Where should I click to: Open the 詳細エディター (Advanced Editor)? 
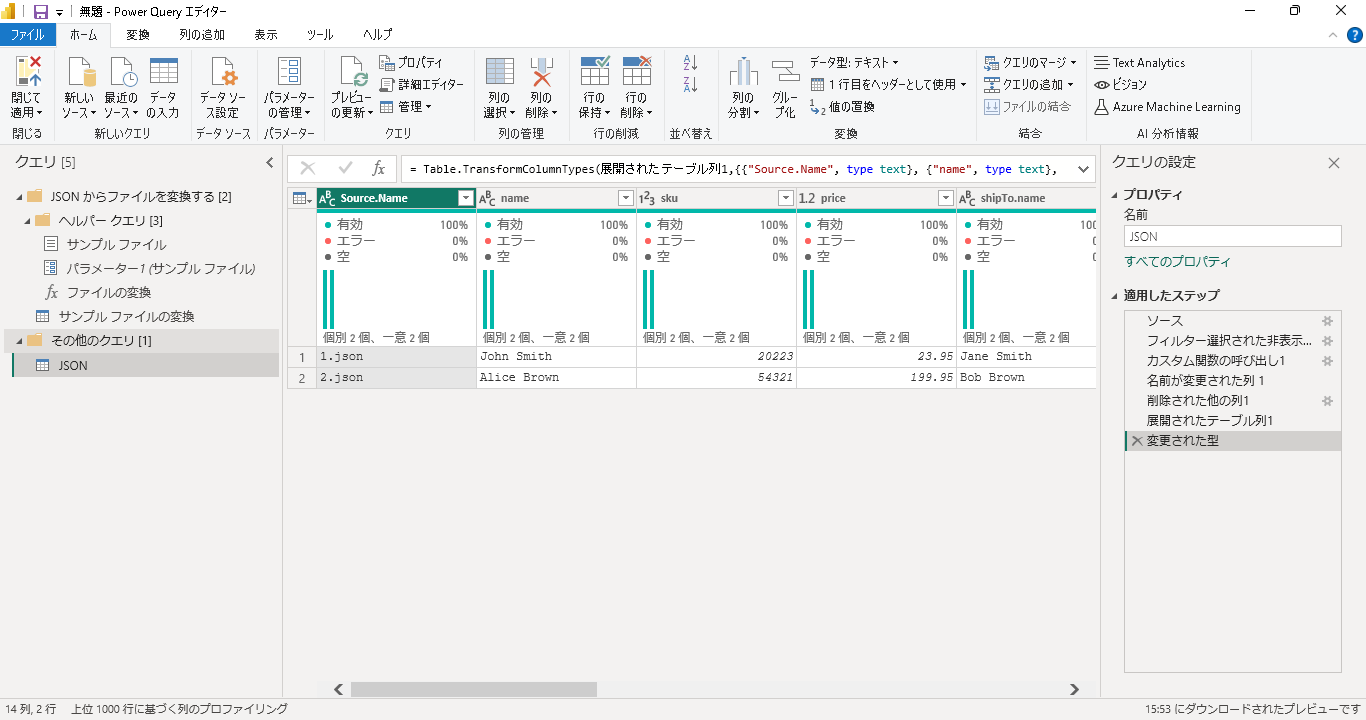[x=421, y=85]
